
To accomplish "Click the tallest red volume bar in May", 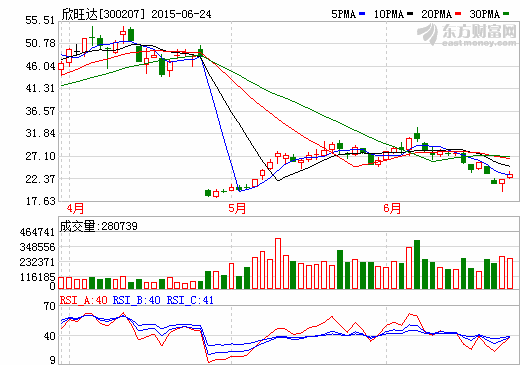I will pyautogui.click(x=278, y=263).
